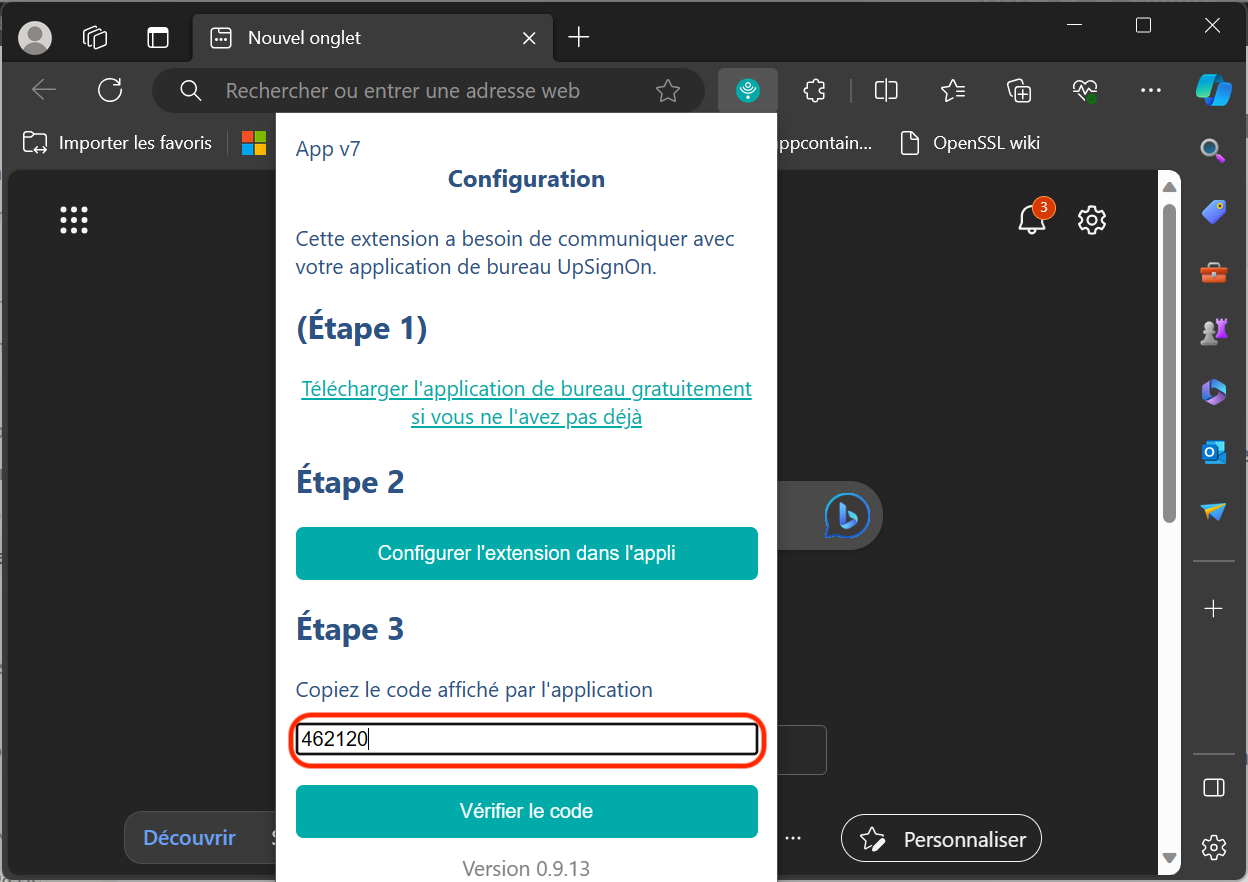Image resolution: width=1248 pixels, height=882 pixels.
Task: Toggle split screen view icon
Action: point(885,91)
